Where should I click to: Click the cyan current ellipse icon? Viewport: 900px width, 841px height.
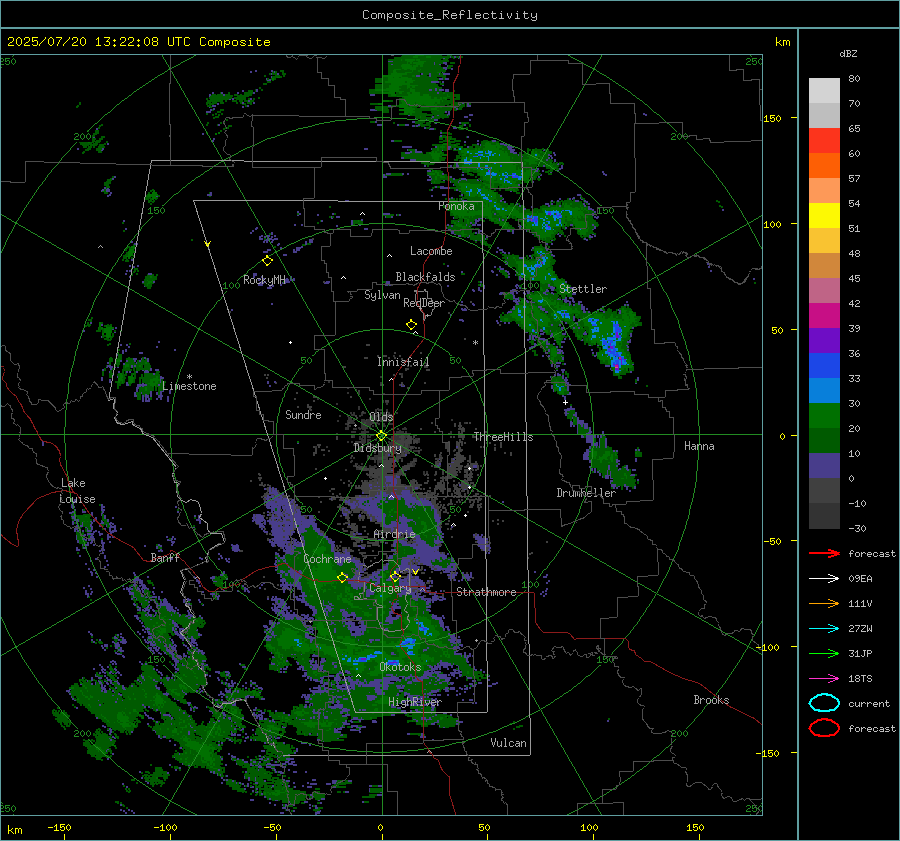point(824,703)
